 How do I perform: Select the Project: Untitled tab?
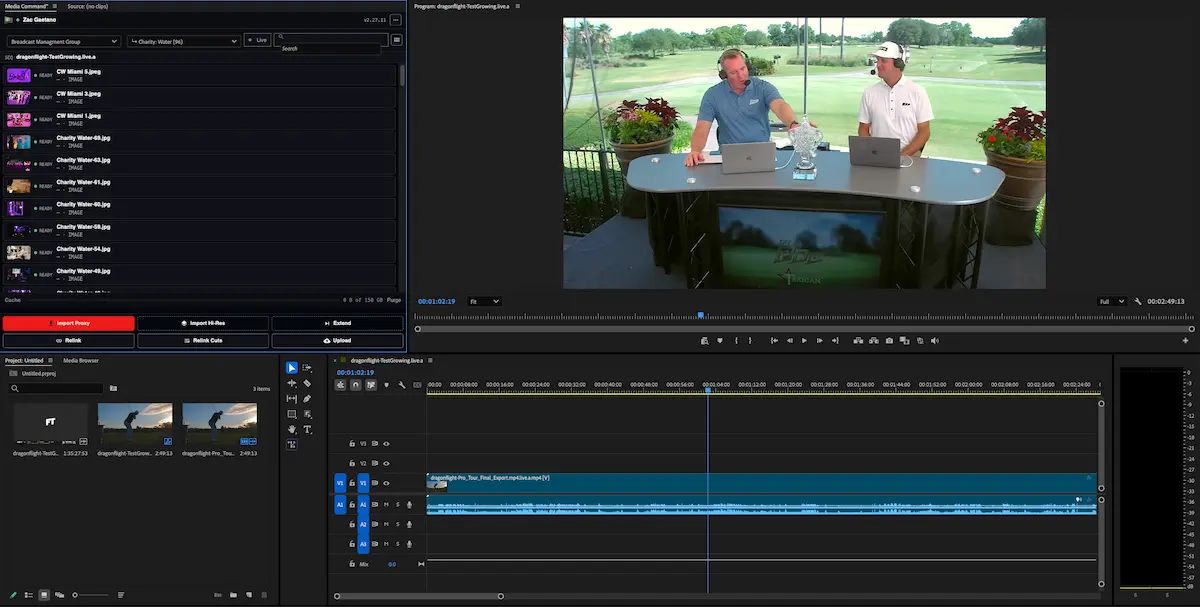(24, 360)
